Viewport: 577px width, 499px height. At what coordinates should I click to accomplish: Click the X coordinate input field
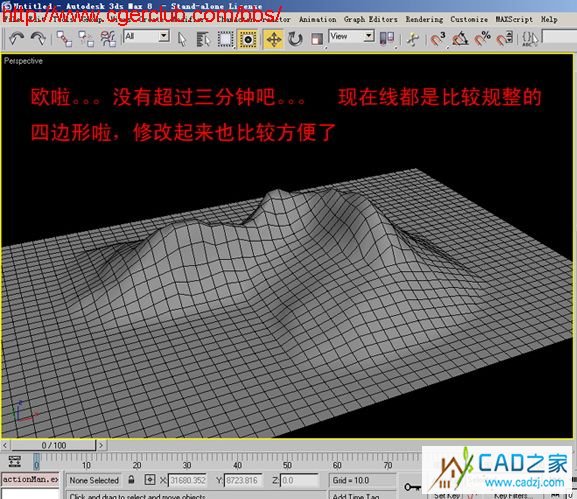[188, 480]
